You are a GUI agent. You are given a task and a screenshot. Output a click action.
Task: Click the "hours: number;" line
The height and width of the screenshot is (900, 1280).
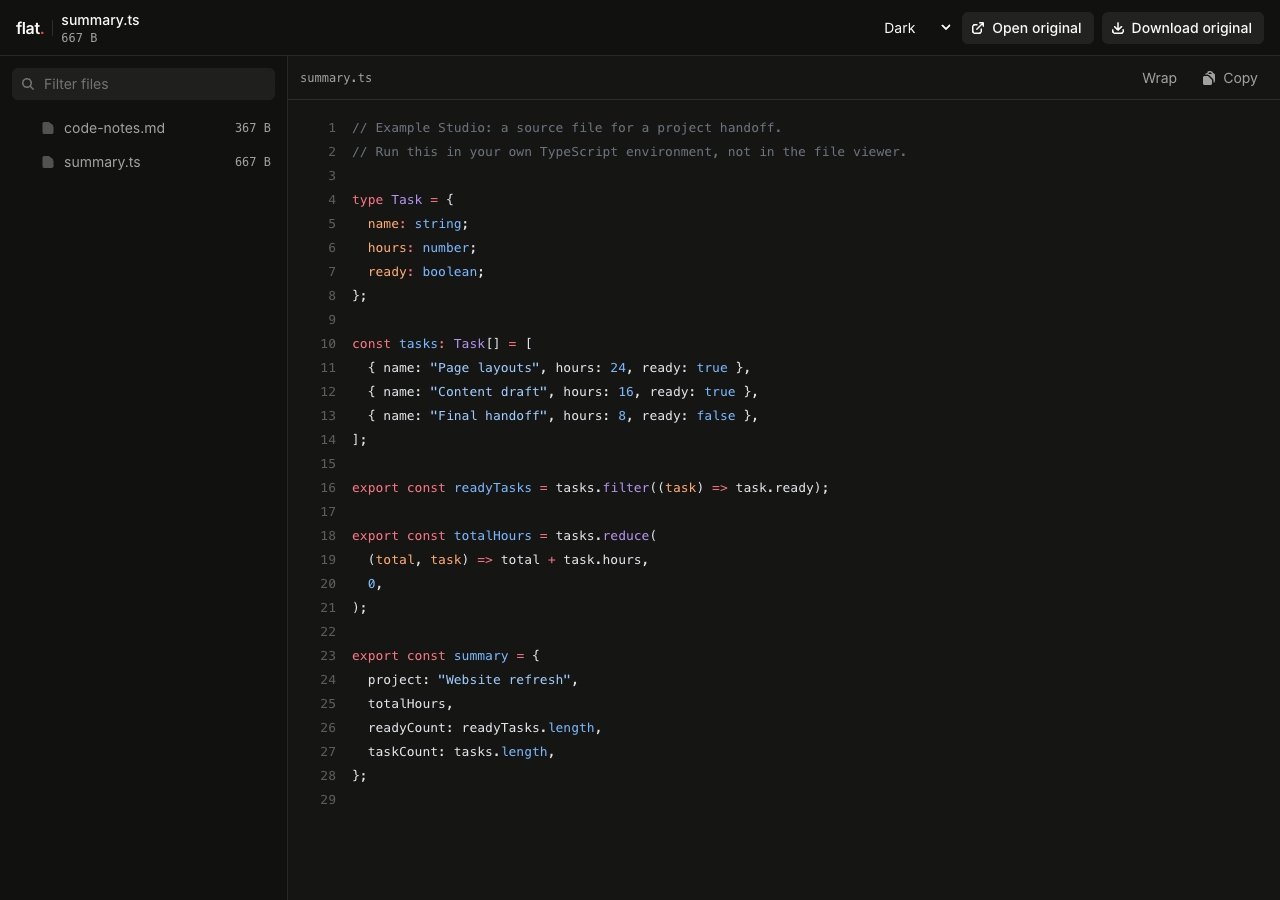coord(422,248)
